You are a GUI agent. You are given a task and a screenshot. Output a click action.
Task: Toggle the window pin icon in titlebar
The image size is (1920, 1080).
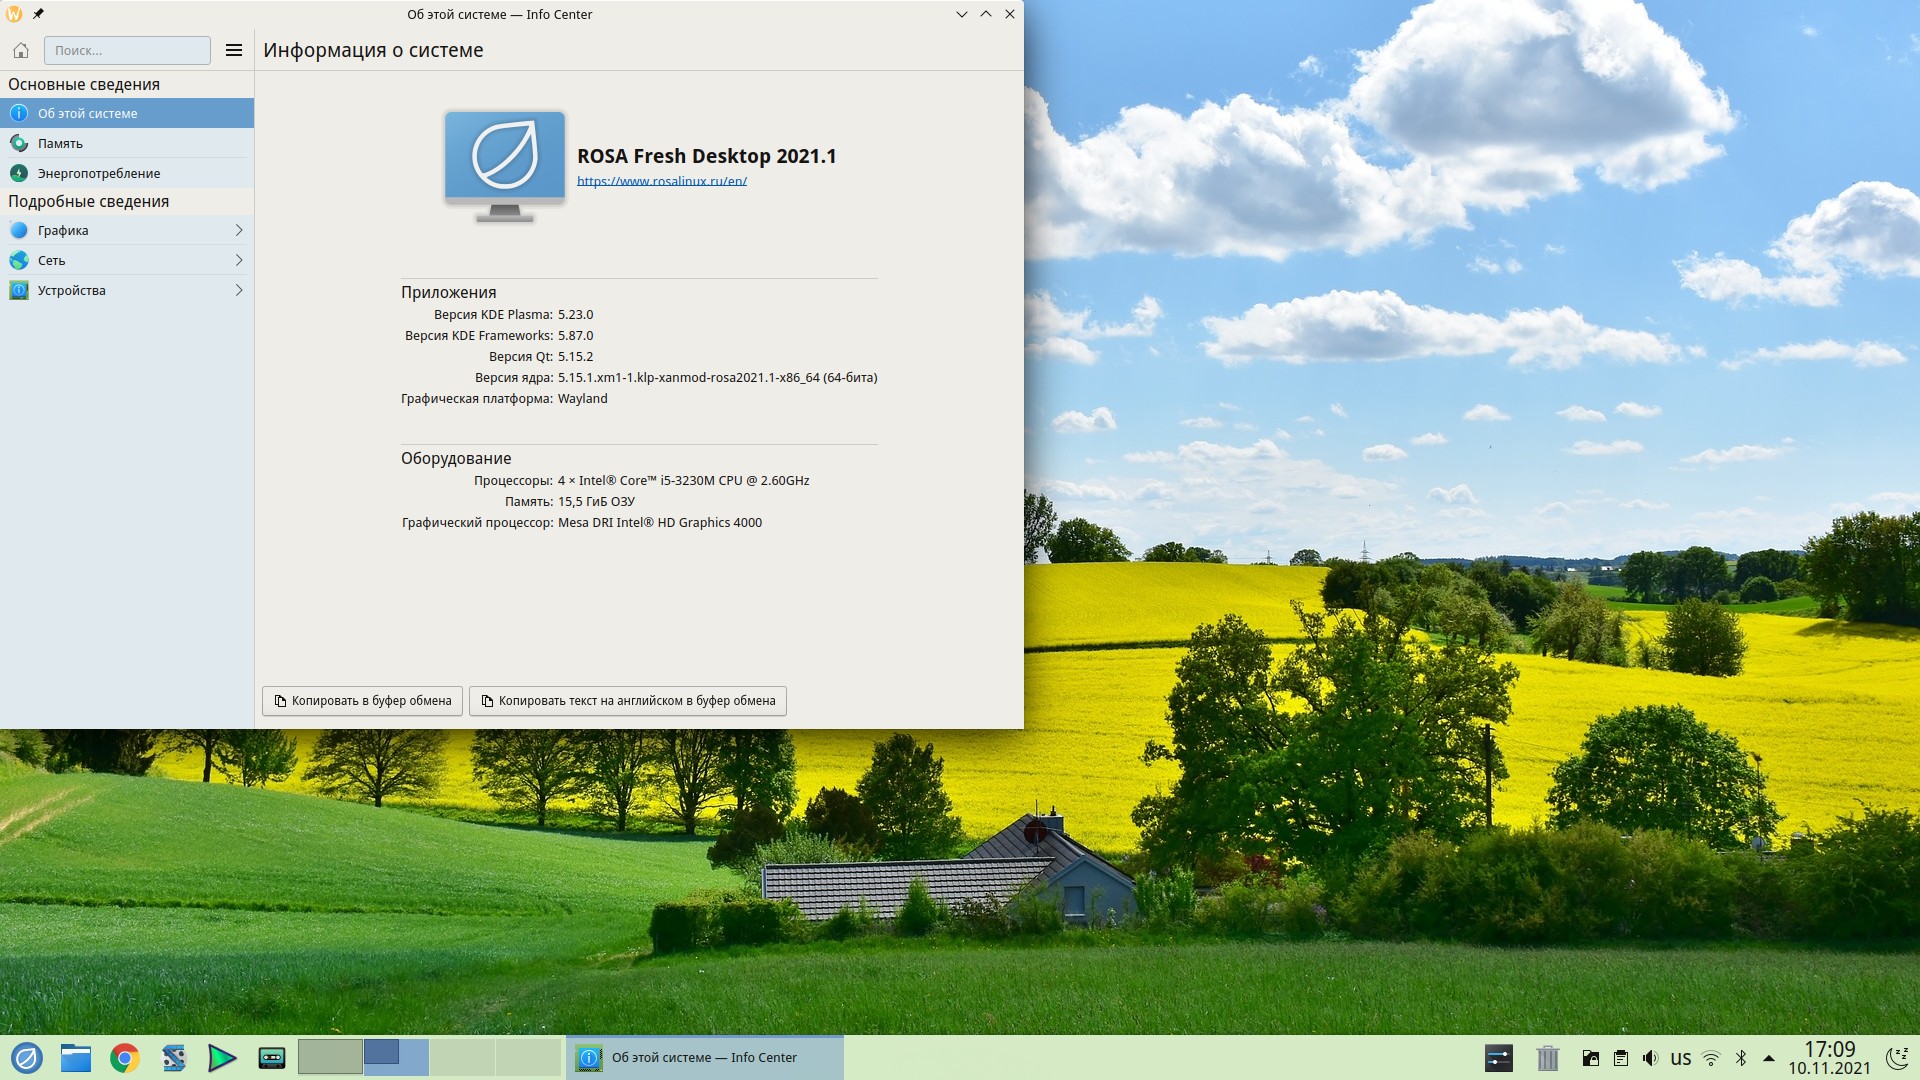(38, 14)
